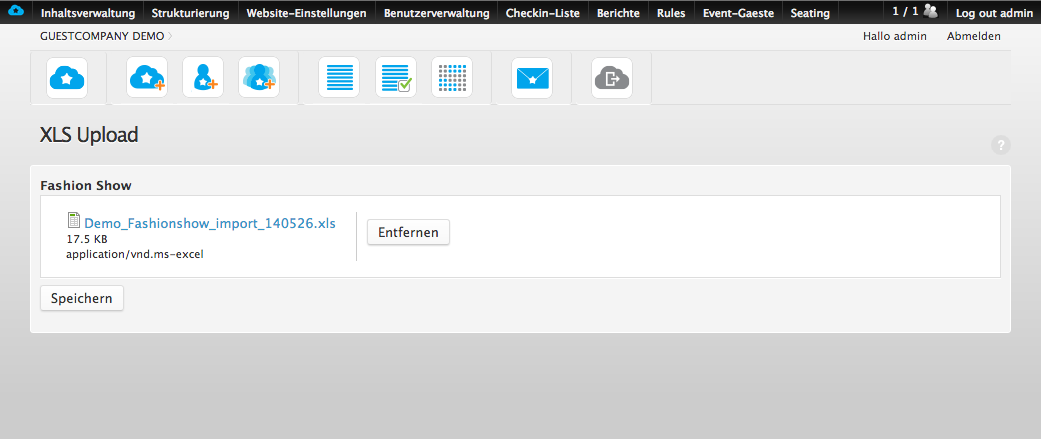1041x439 pixels.
Task: Click the 1 / 1 user counter
Action: (x=906, y=11)
